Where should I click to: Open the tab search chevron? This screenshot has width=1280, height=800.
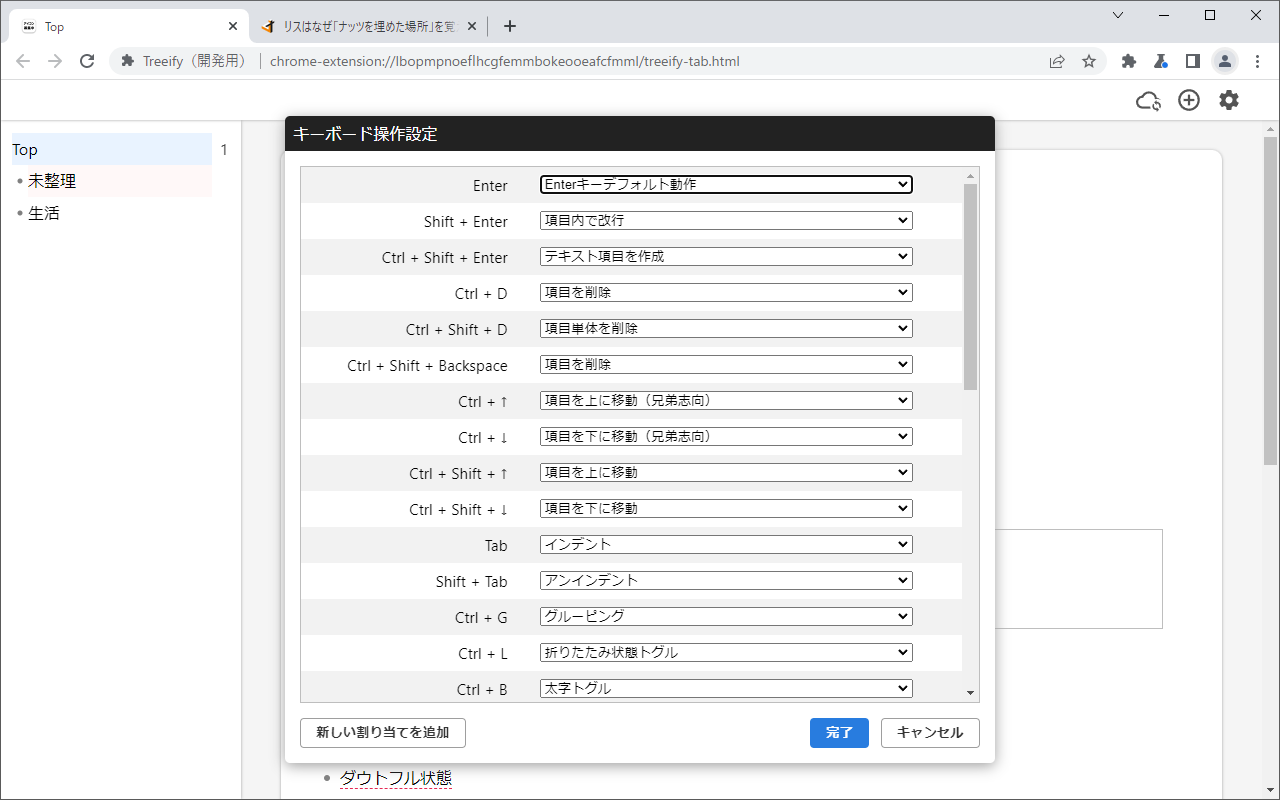(1118, 15)
